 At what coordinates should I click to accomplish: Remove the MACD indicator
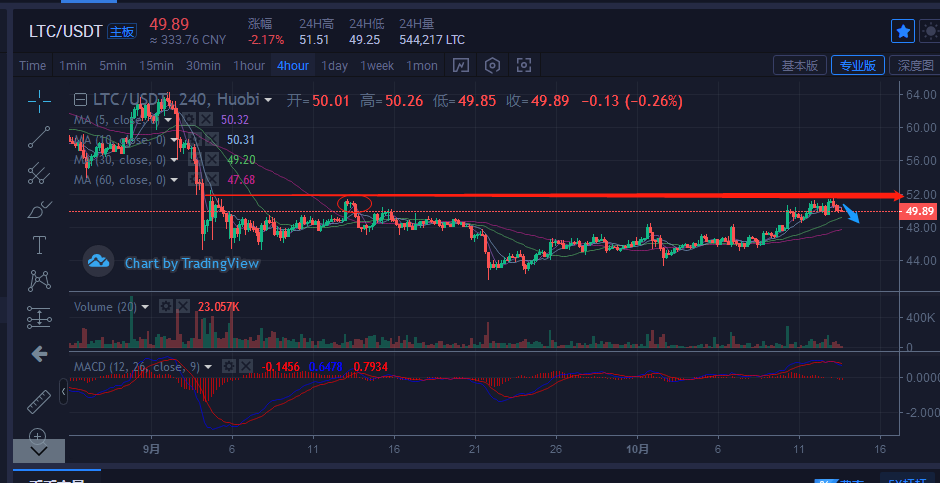click(245, 366)
